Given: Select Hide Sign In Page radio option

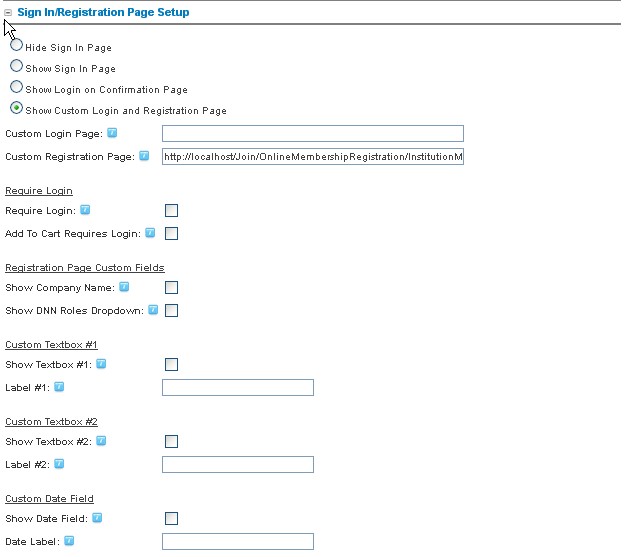Looking at the screenshot, I should (16, 45).
